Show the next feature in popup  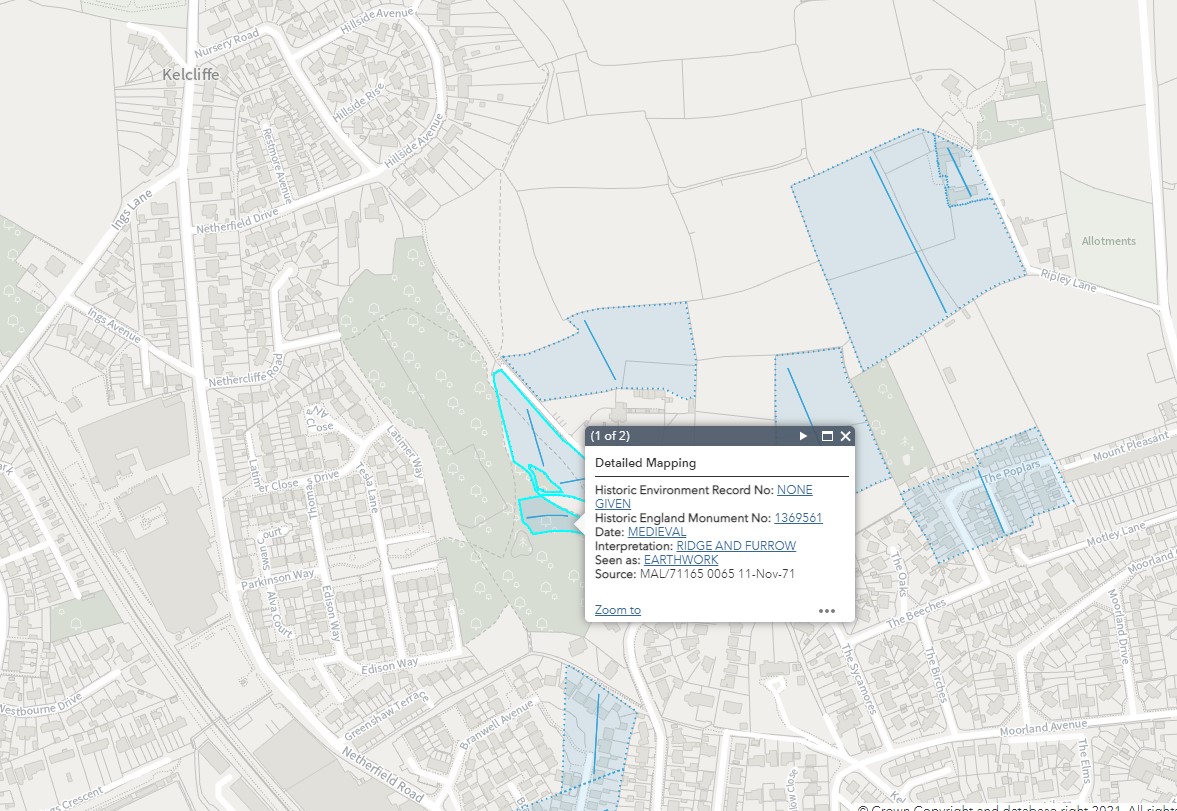click(803, 436)
